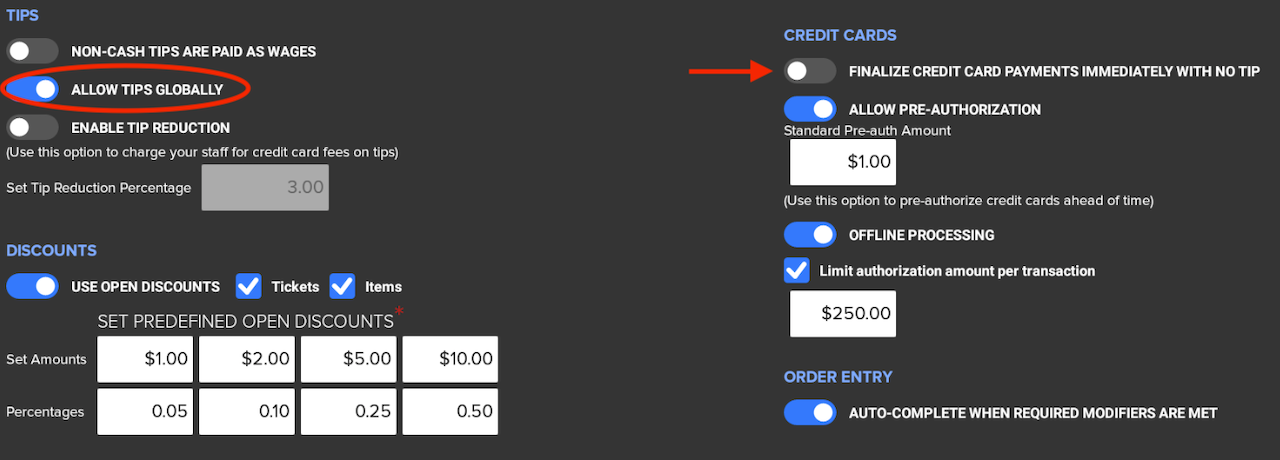Select the 0.10 percentage field
The image size is (1280, 460).
point(247,412)
